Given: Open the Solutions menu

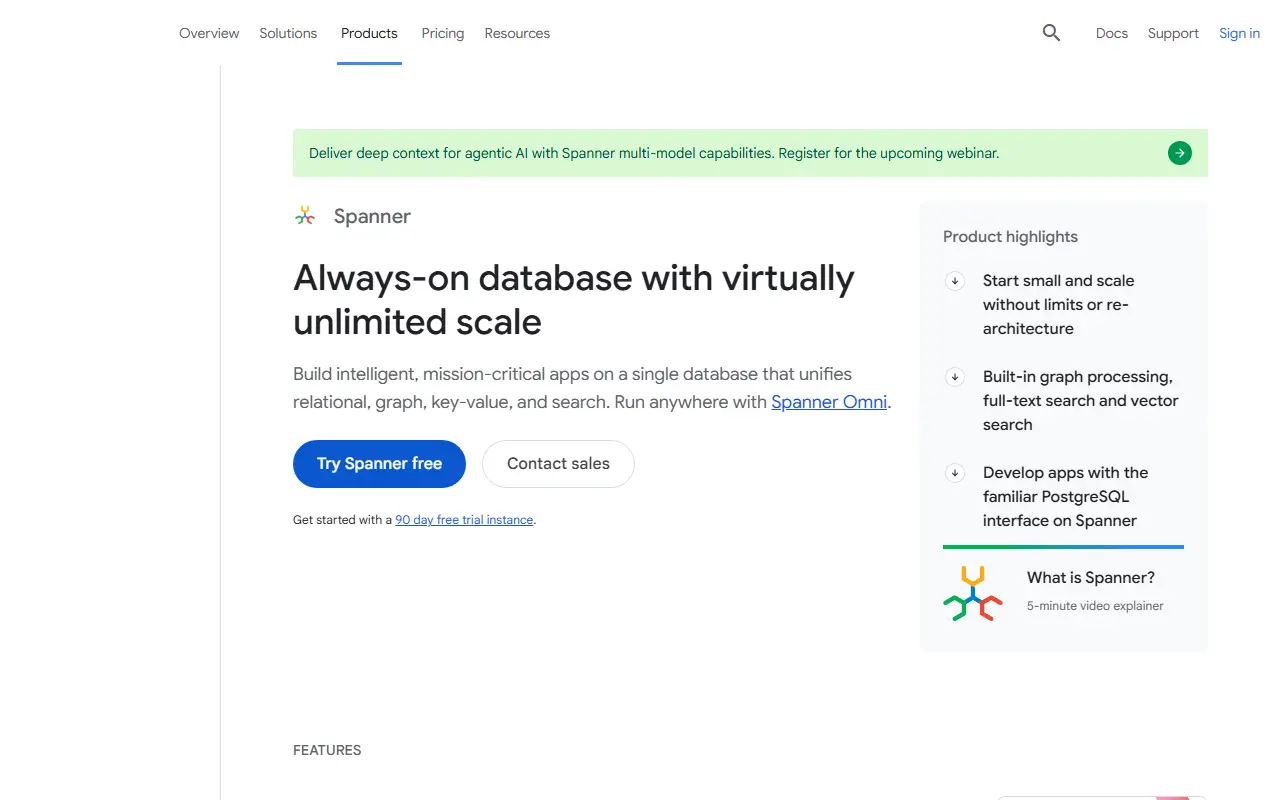Looking at the screenshot, I should click(x=288, y=33).
